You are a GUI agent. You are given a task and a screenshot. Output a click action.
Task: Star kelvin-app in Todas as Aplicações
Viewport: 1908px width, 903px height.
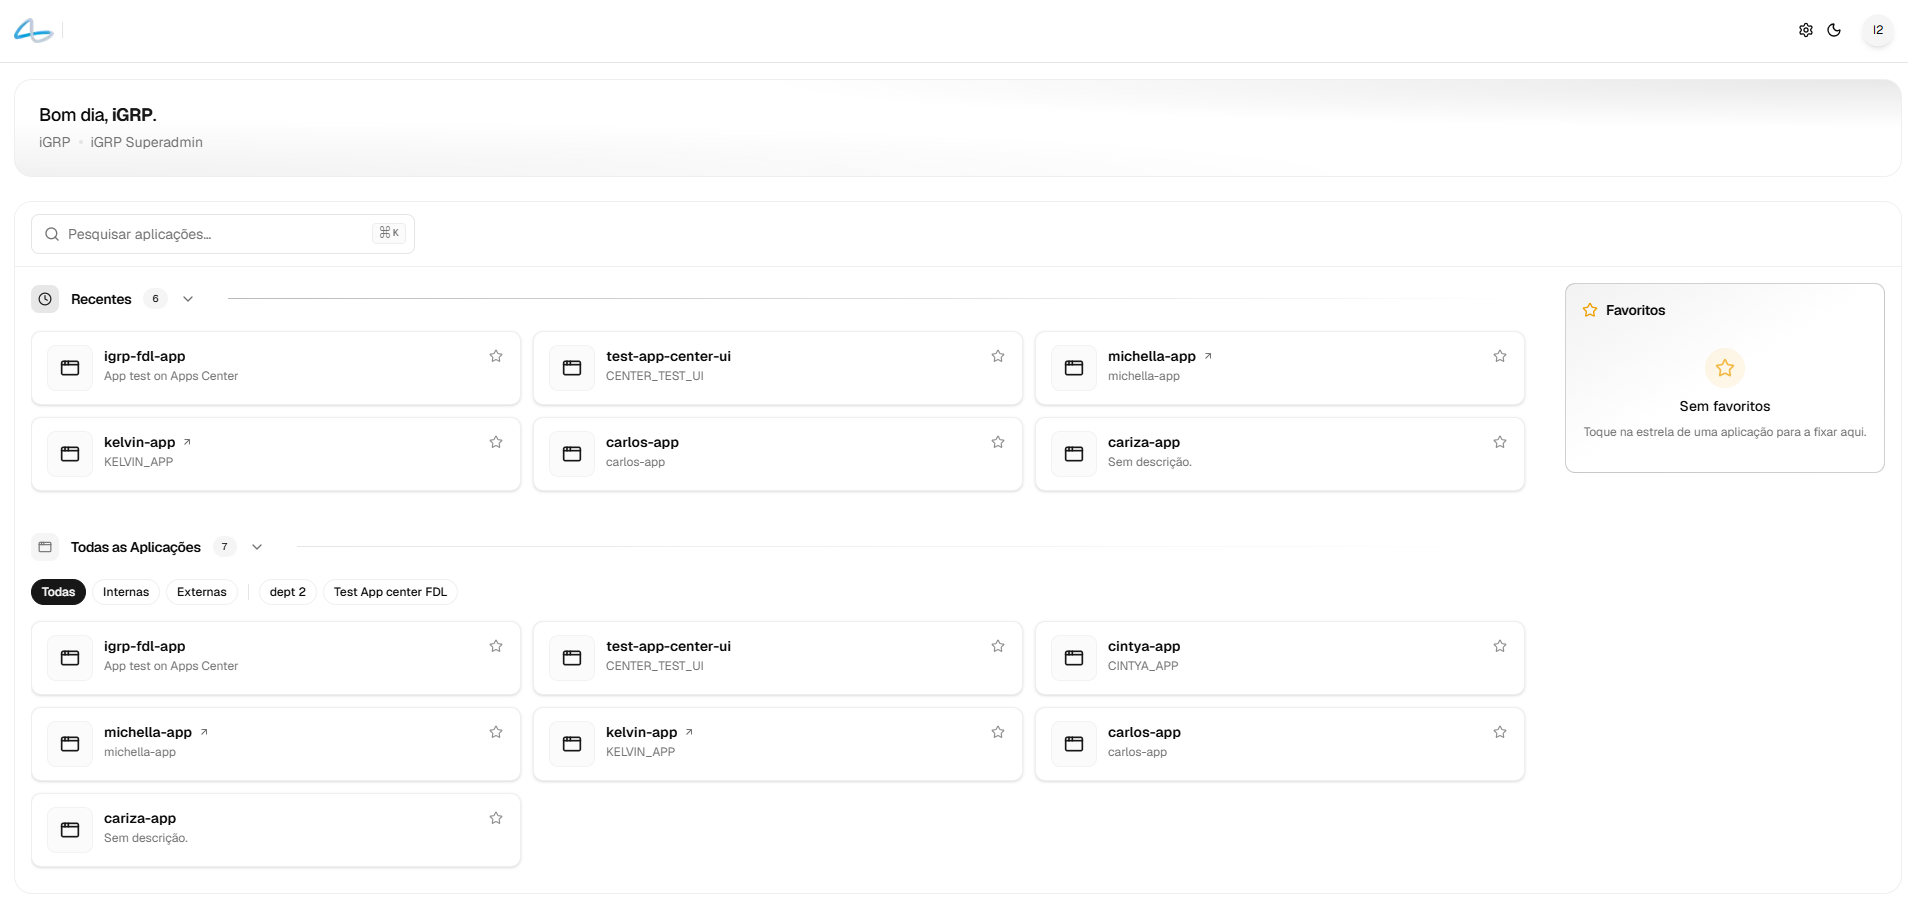998,732
